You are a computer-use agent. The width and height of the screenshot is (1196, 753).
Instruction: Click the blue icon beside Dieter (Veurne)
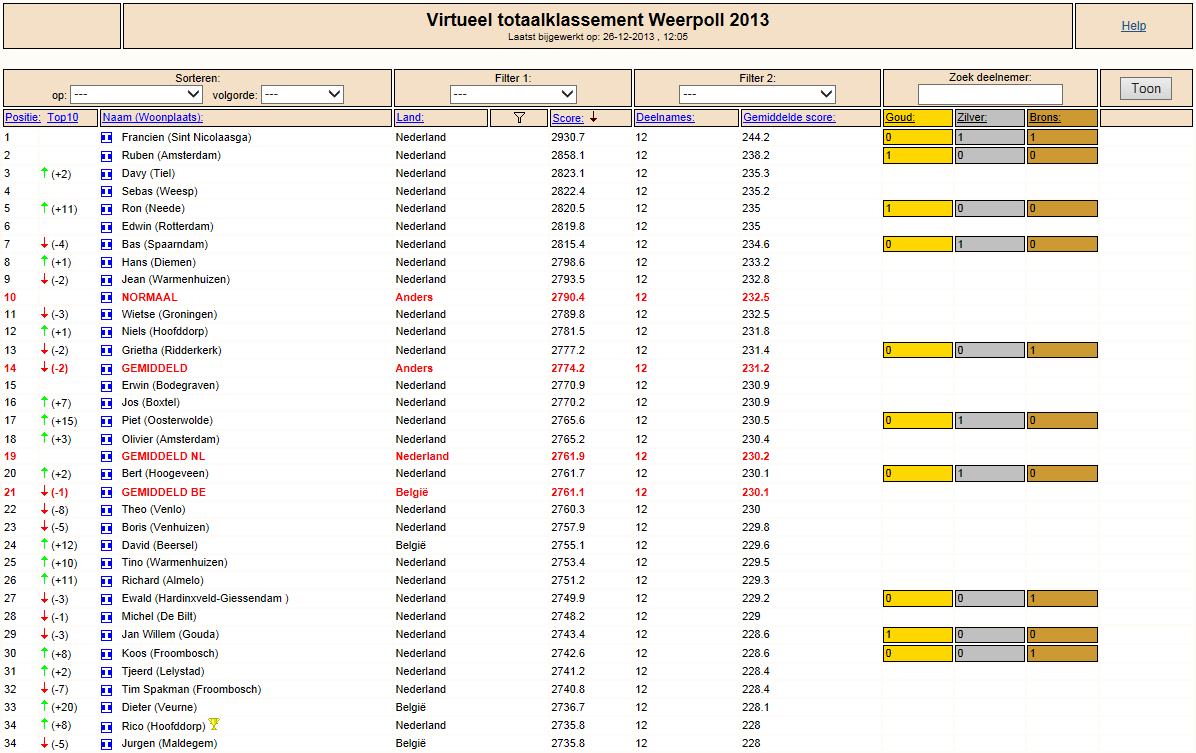coord(107,708)
